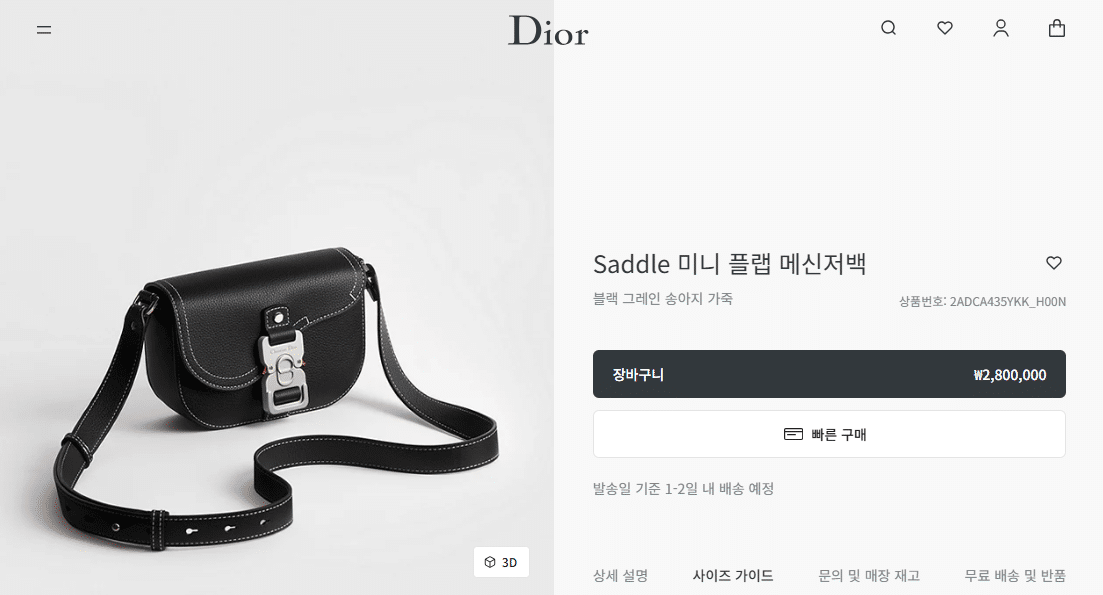This screenshot has height=595, width=1103.
Task: Click the Dior logo
Action: pos(548,31)
